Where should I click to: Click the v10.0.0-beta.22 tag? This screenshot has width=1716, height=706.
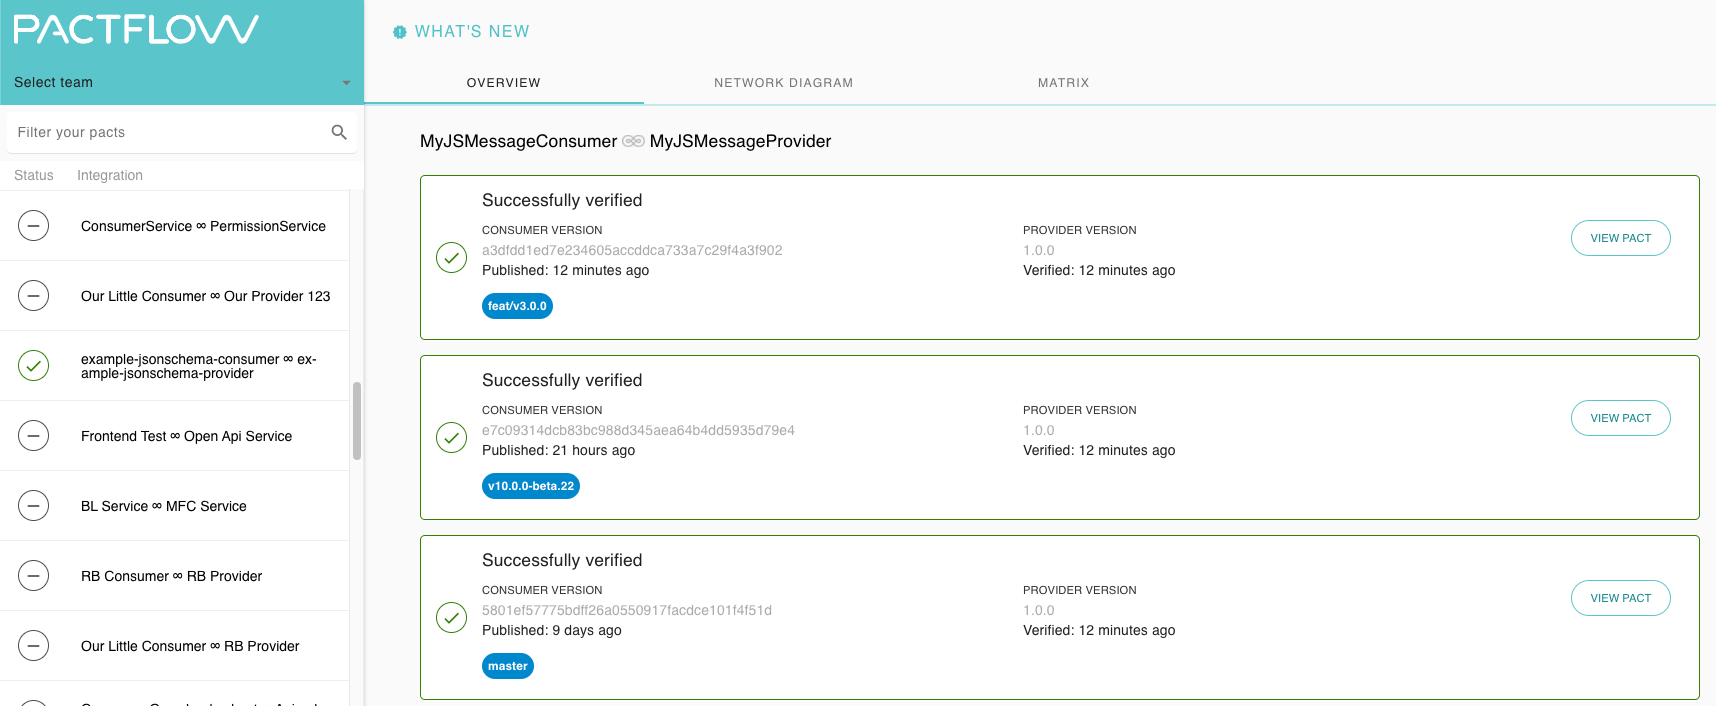coord(531,486)
